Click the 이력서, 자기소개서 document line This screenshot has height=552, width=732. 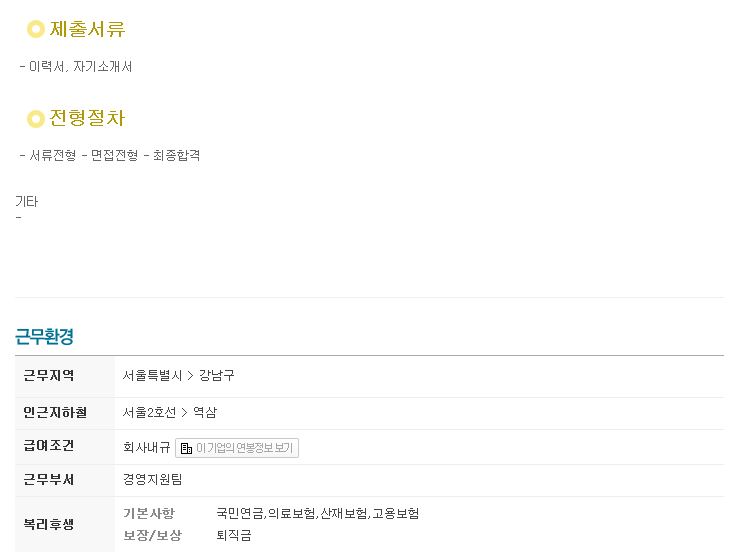tap(76, 67)
